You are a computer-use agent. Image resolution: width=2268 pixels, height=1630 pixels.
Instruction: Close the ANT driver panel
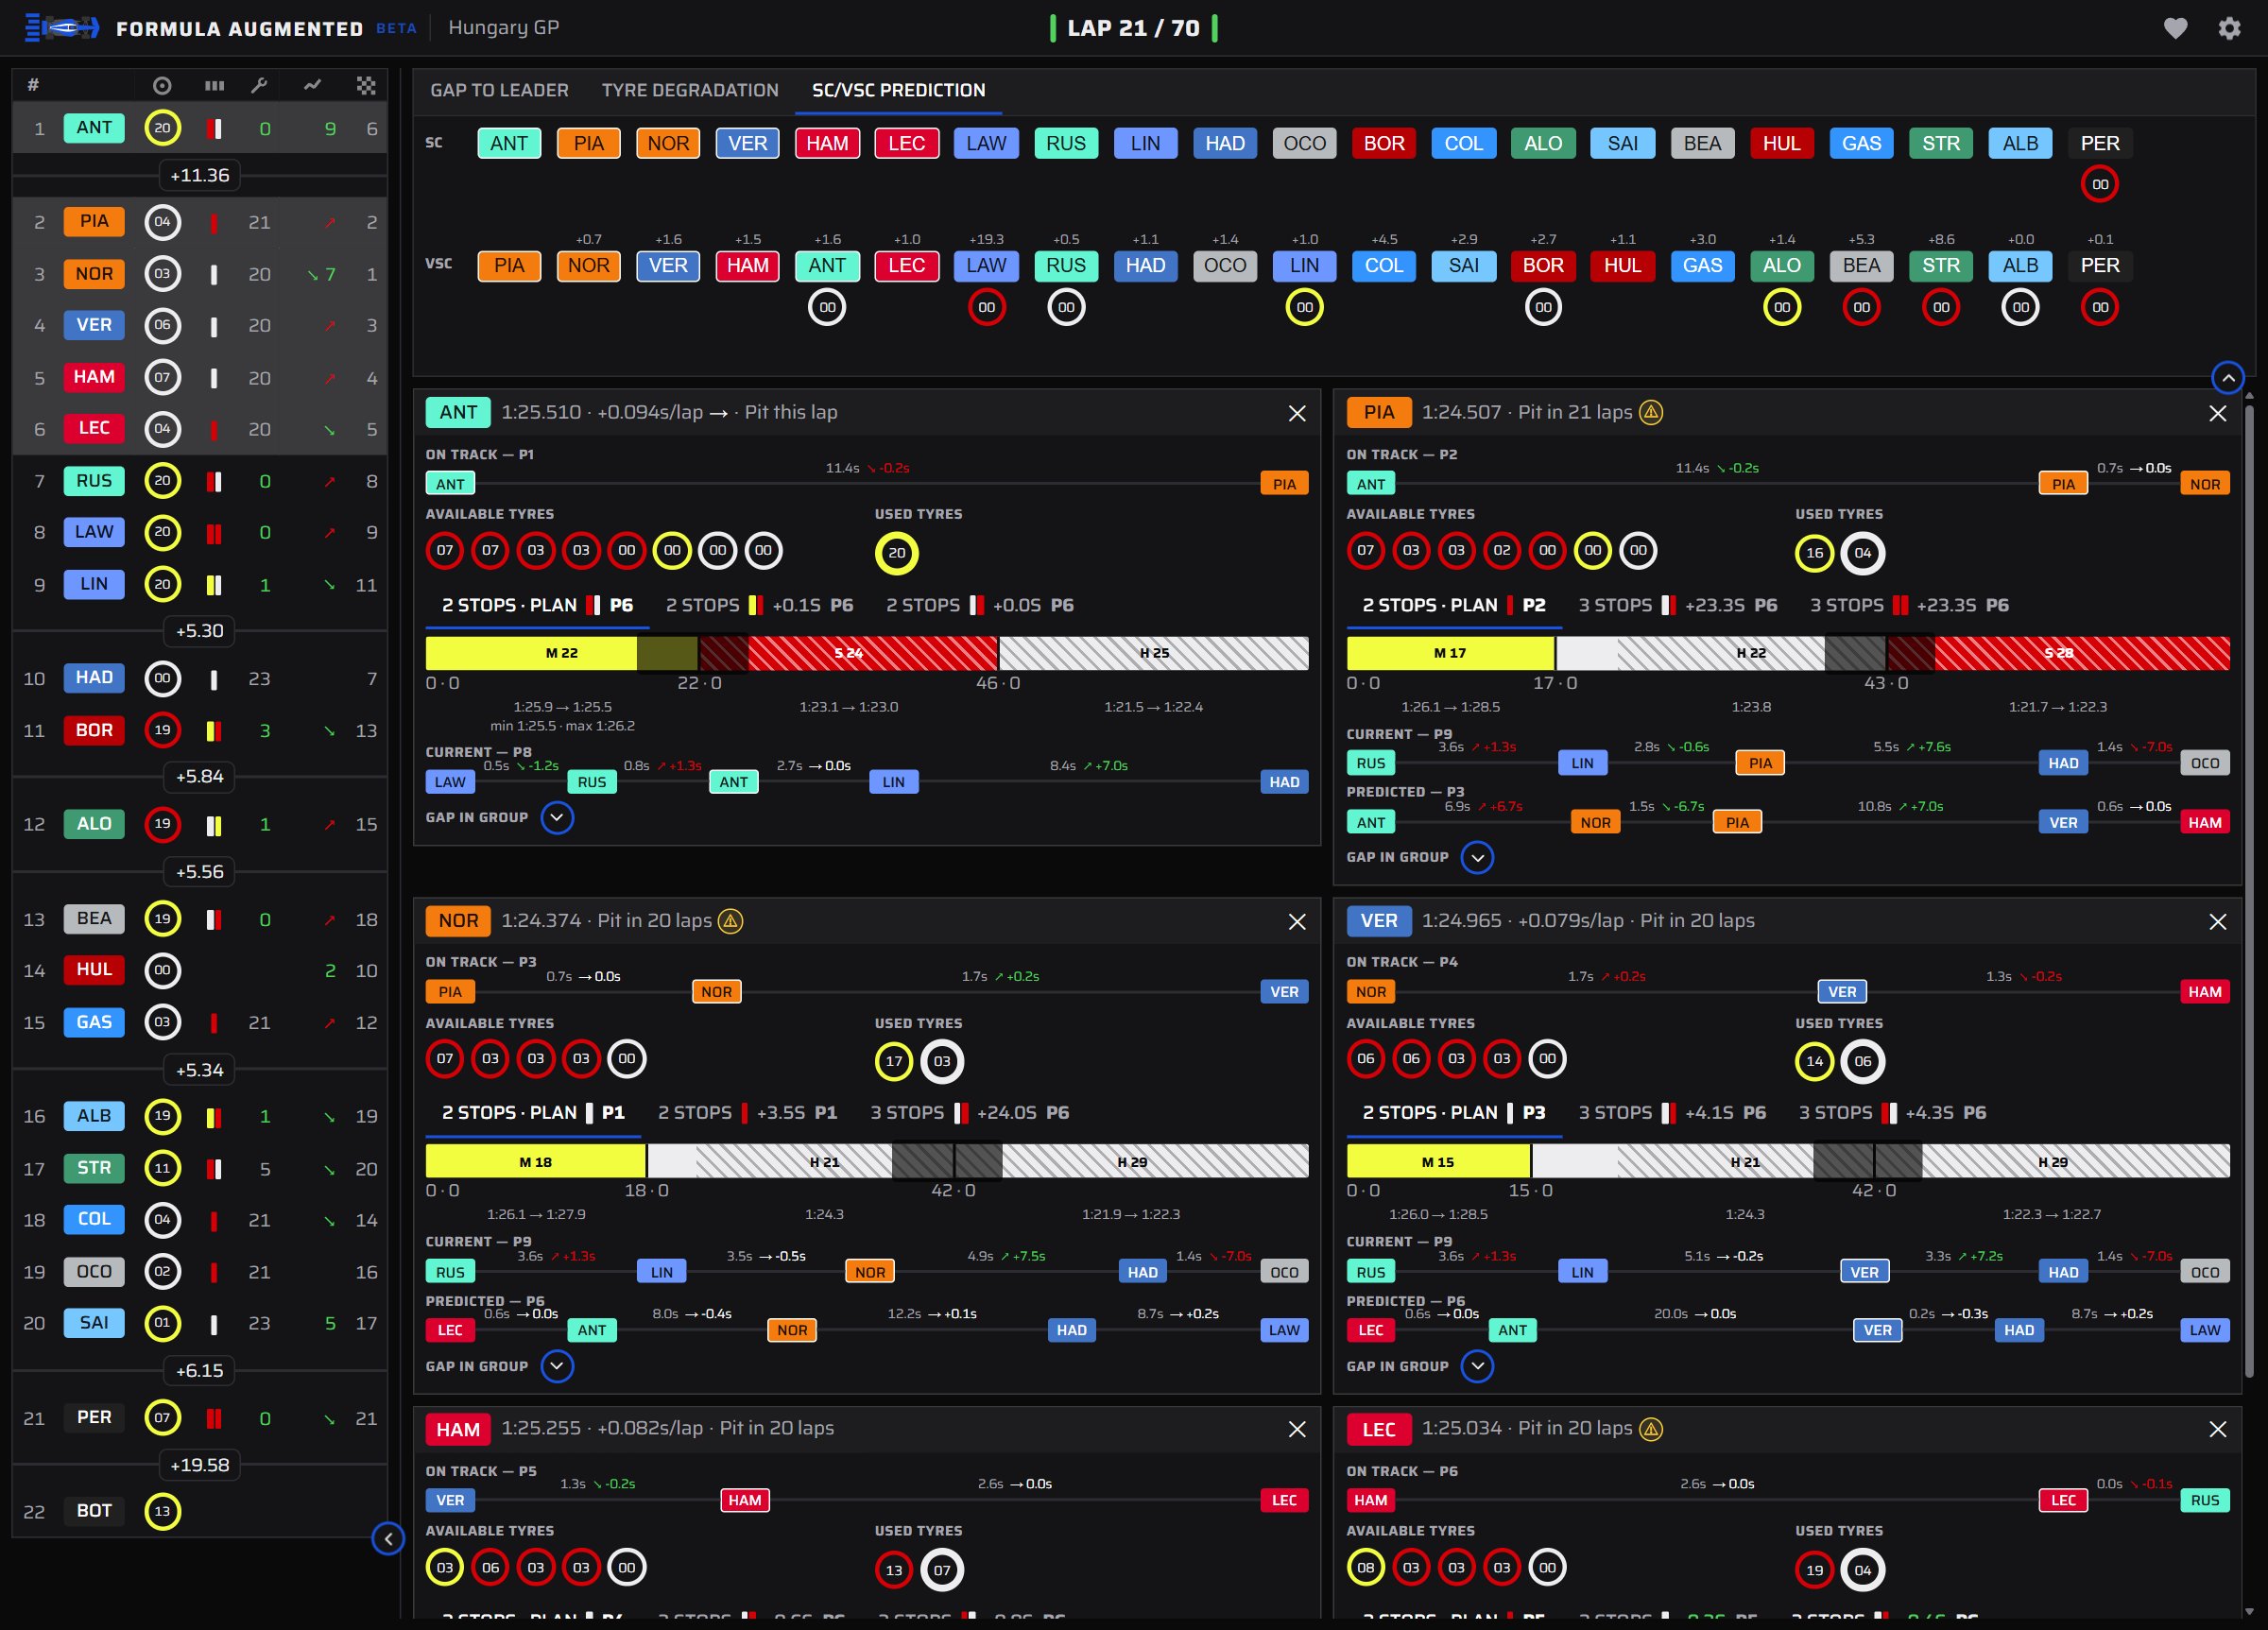tap(1297, 413)
